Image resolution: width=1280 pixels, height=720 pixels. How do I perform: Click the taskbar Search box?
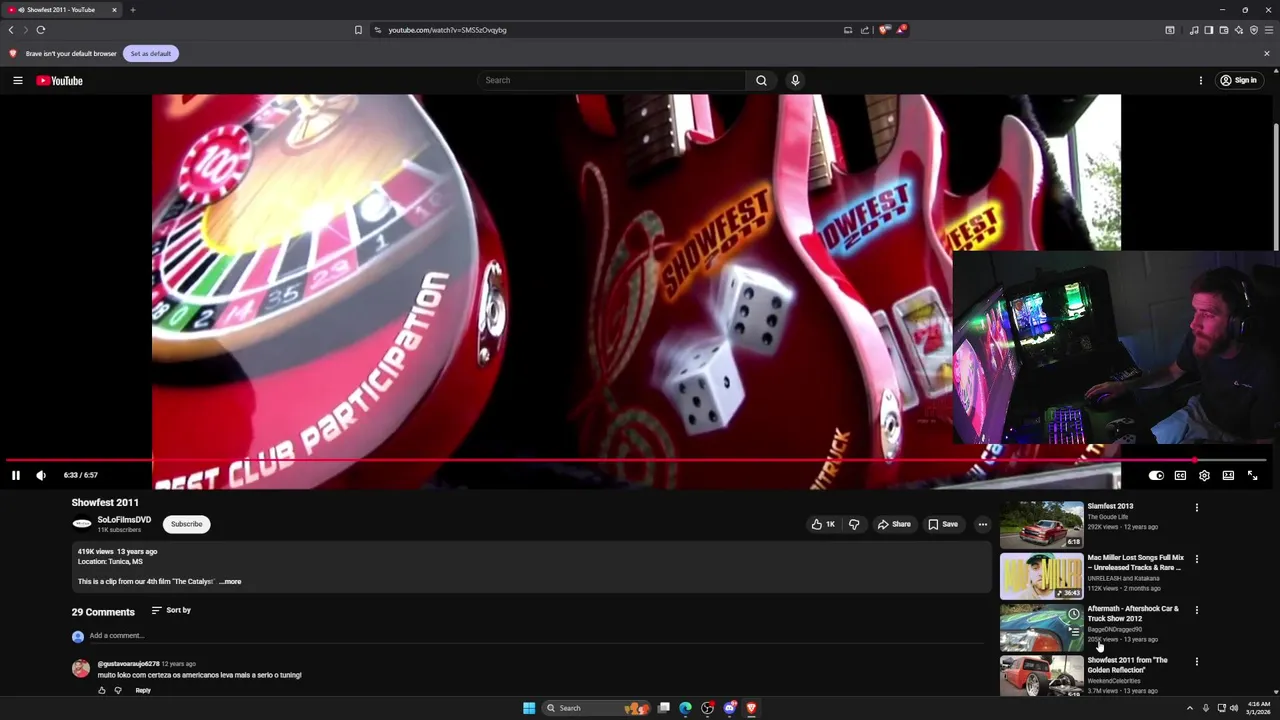coord(598,708)
